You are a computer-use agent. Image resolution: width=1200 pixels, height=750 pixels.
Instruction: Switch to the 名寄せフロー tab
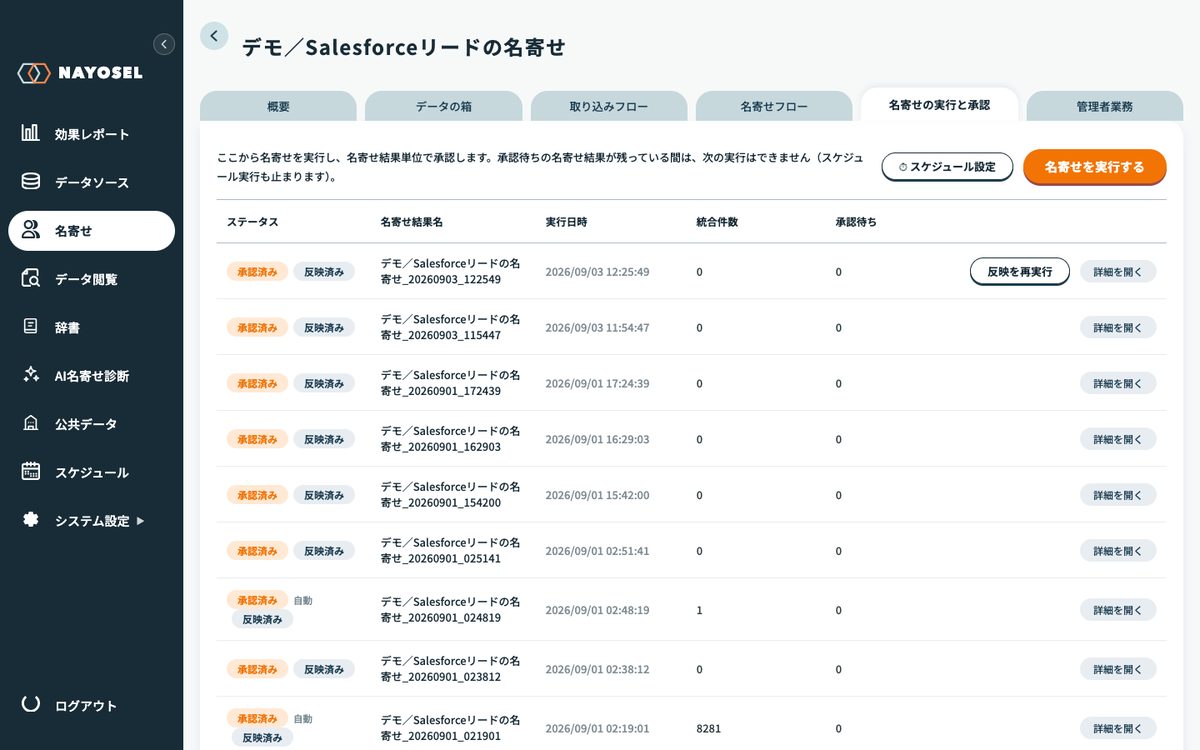click(x=774, y=106)
